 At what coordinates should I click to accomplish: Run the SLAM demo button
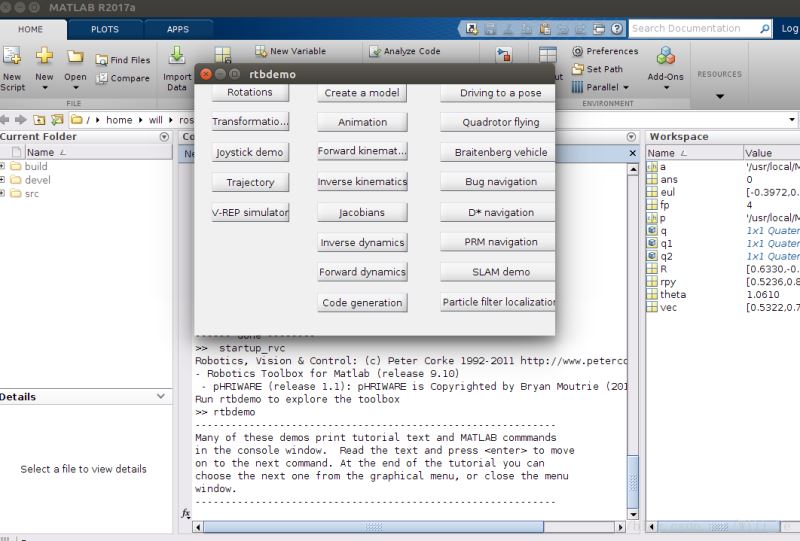tap(500, 272)
